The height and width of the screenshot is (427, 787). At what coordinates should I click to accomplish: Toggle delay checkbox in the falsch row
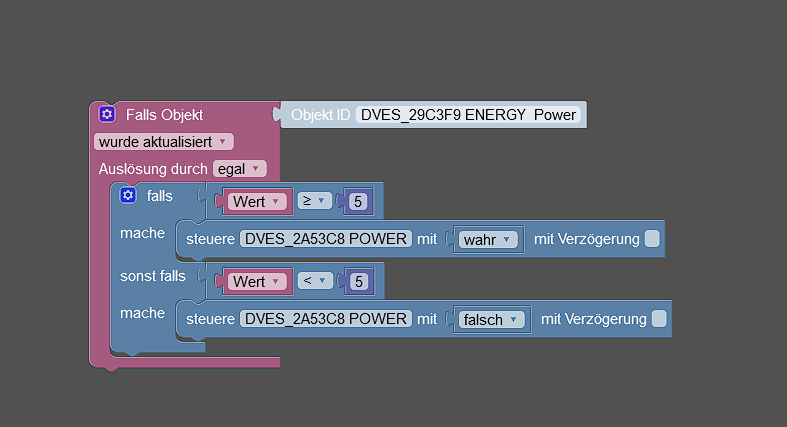click(x=659, y=319)
